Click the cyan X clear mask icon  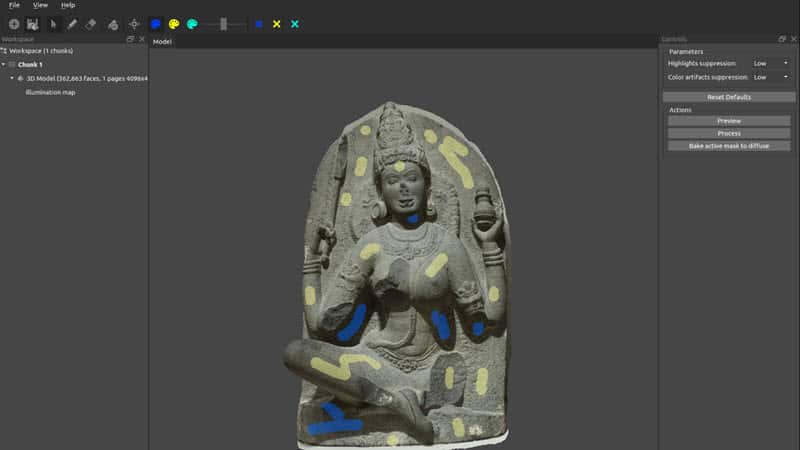tap(295, 24)
